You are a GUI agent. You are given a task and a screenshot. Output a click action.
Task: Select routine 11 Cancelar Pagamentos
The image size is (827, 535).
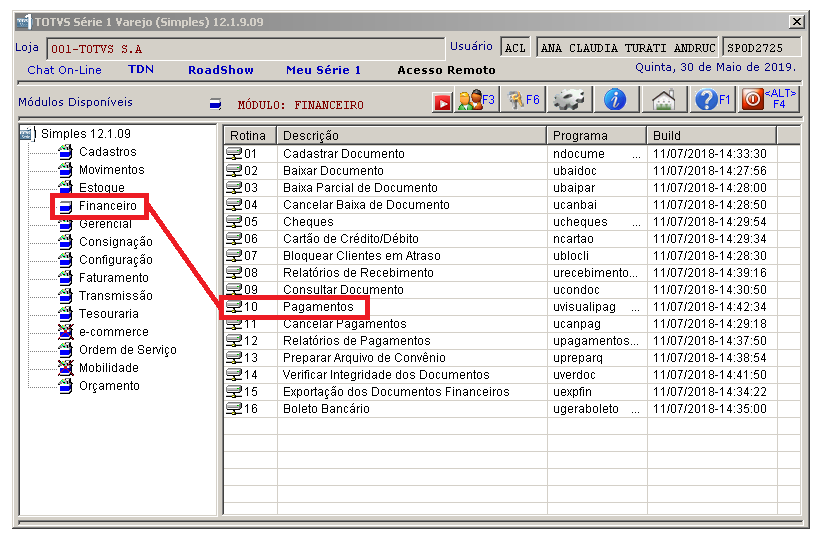(512, 323)
